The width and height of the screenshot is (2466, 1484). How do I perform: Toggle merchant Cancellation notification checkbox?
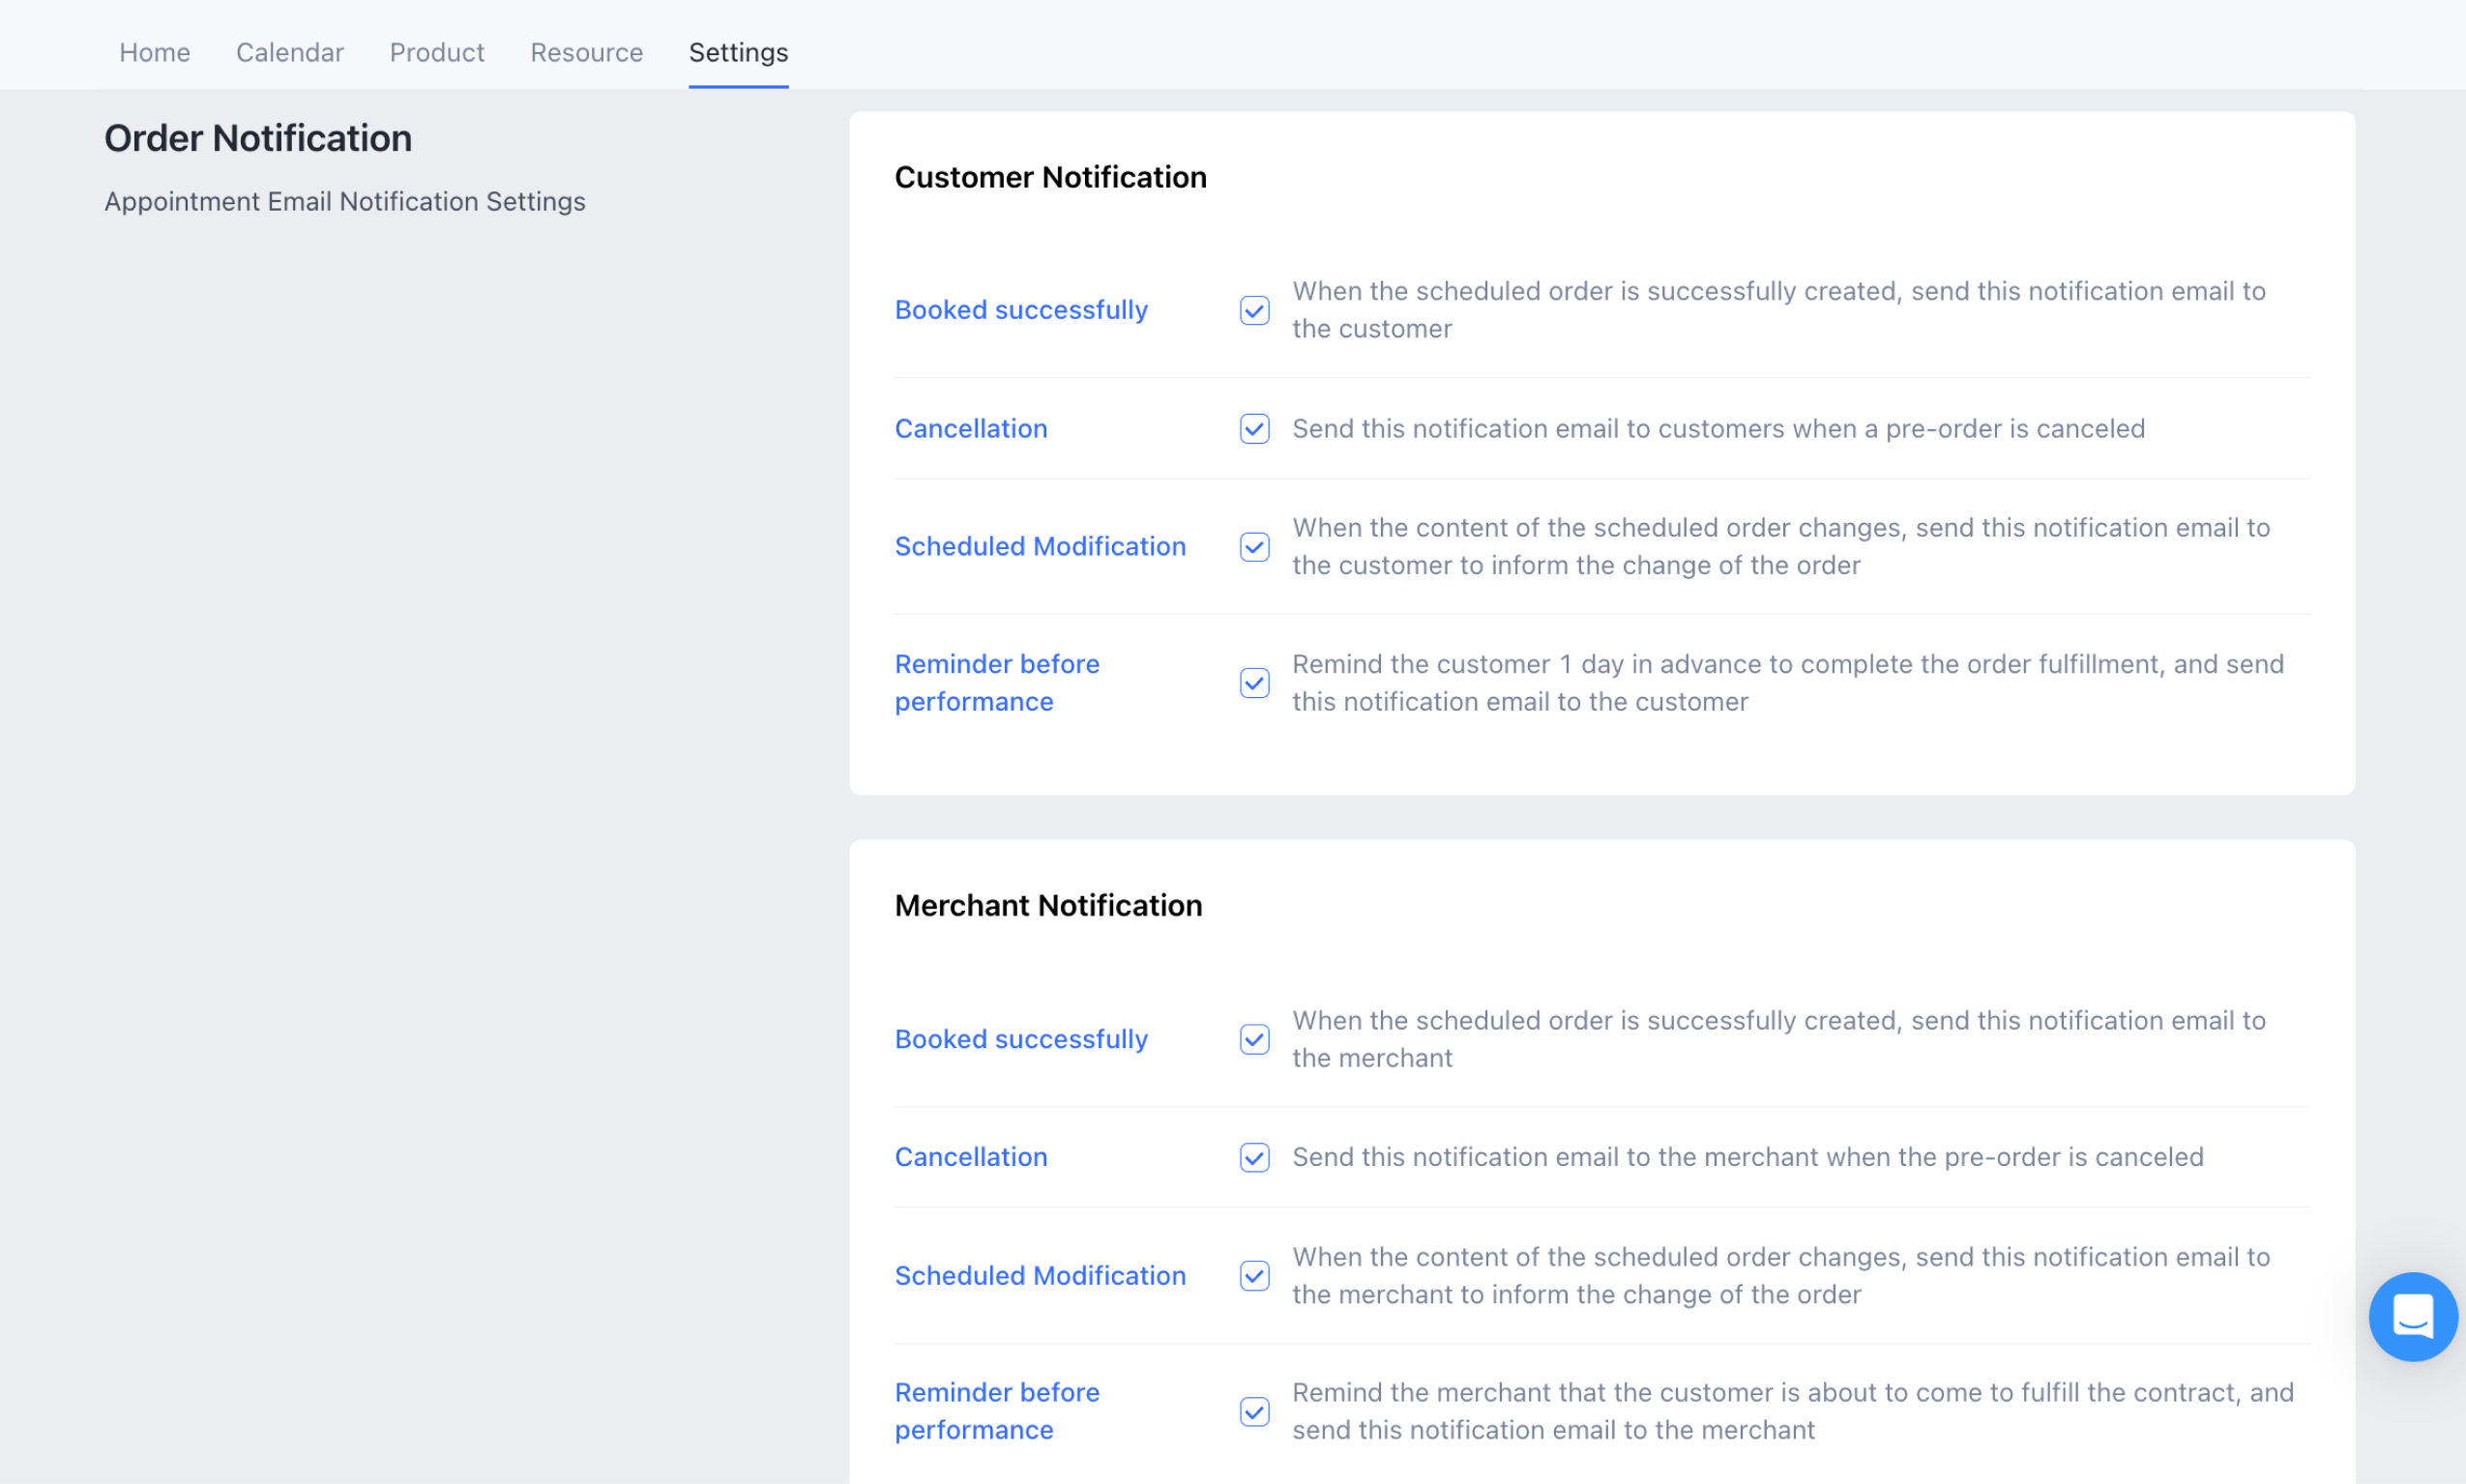pyautogui.click(x=1254, y=1157)
